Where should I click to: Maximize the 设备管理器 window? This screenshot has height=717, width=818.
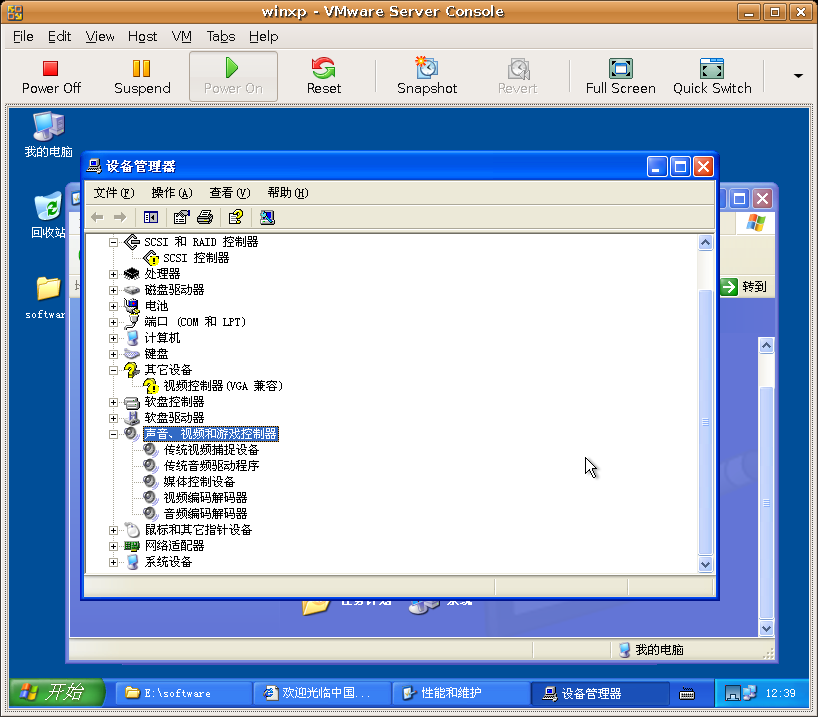[680, 167]
